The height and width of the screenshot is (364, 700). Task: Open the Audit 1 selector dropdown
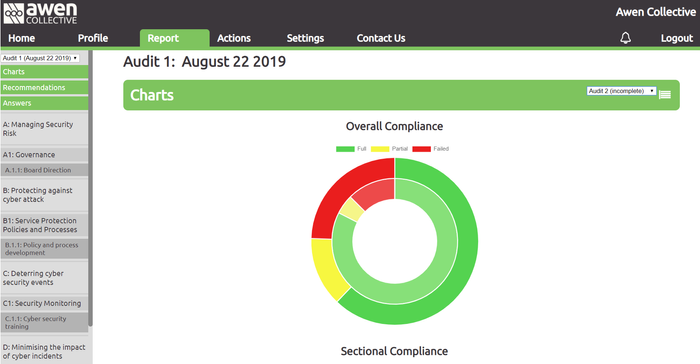tap(40, 58)
